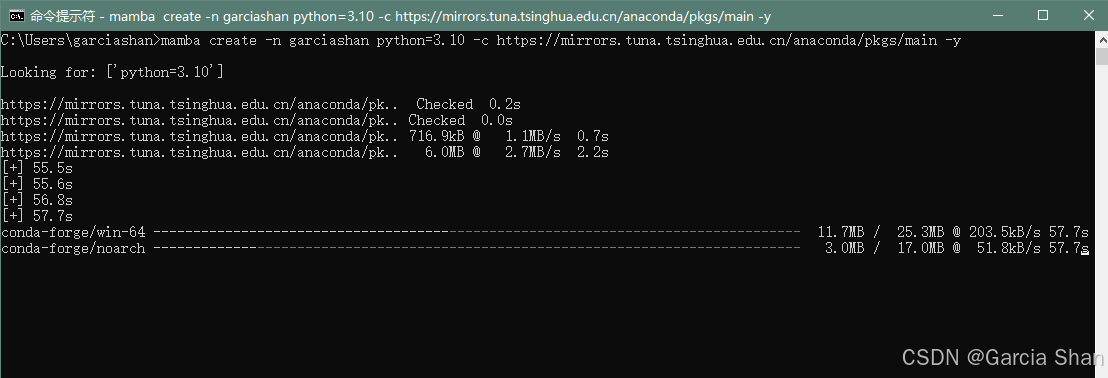
Task: Click the "Checked 0.2s" mirror line
Action: pyautogui.click(x=261, y=104)
